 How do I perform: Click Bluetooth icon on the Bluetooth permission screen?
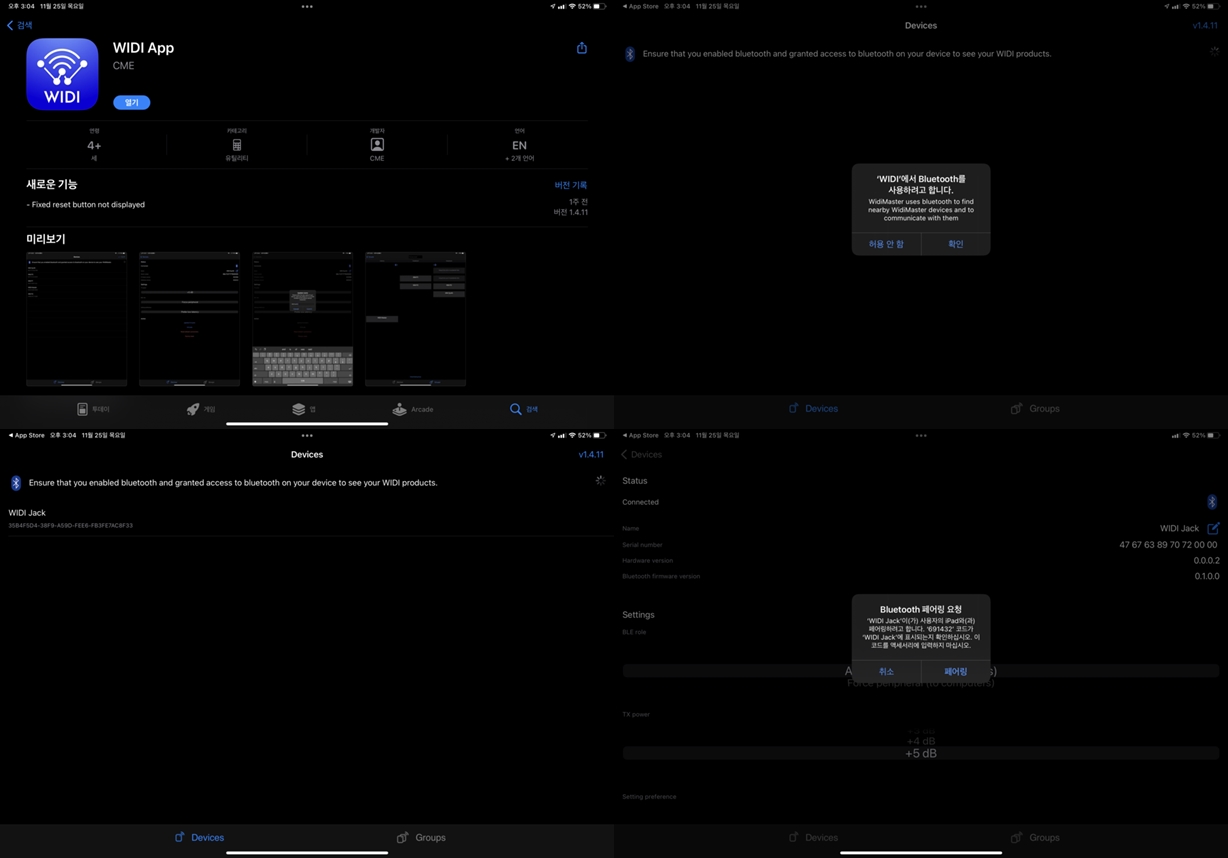click(x=630, y=54)
